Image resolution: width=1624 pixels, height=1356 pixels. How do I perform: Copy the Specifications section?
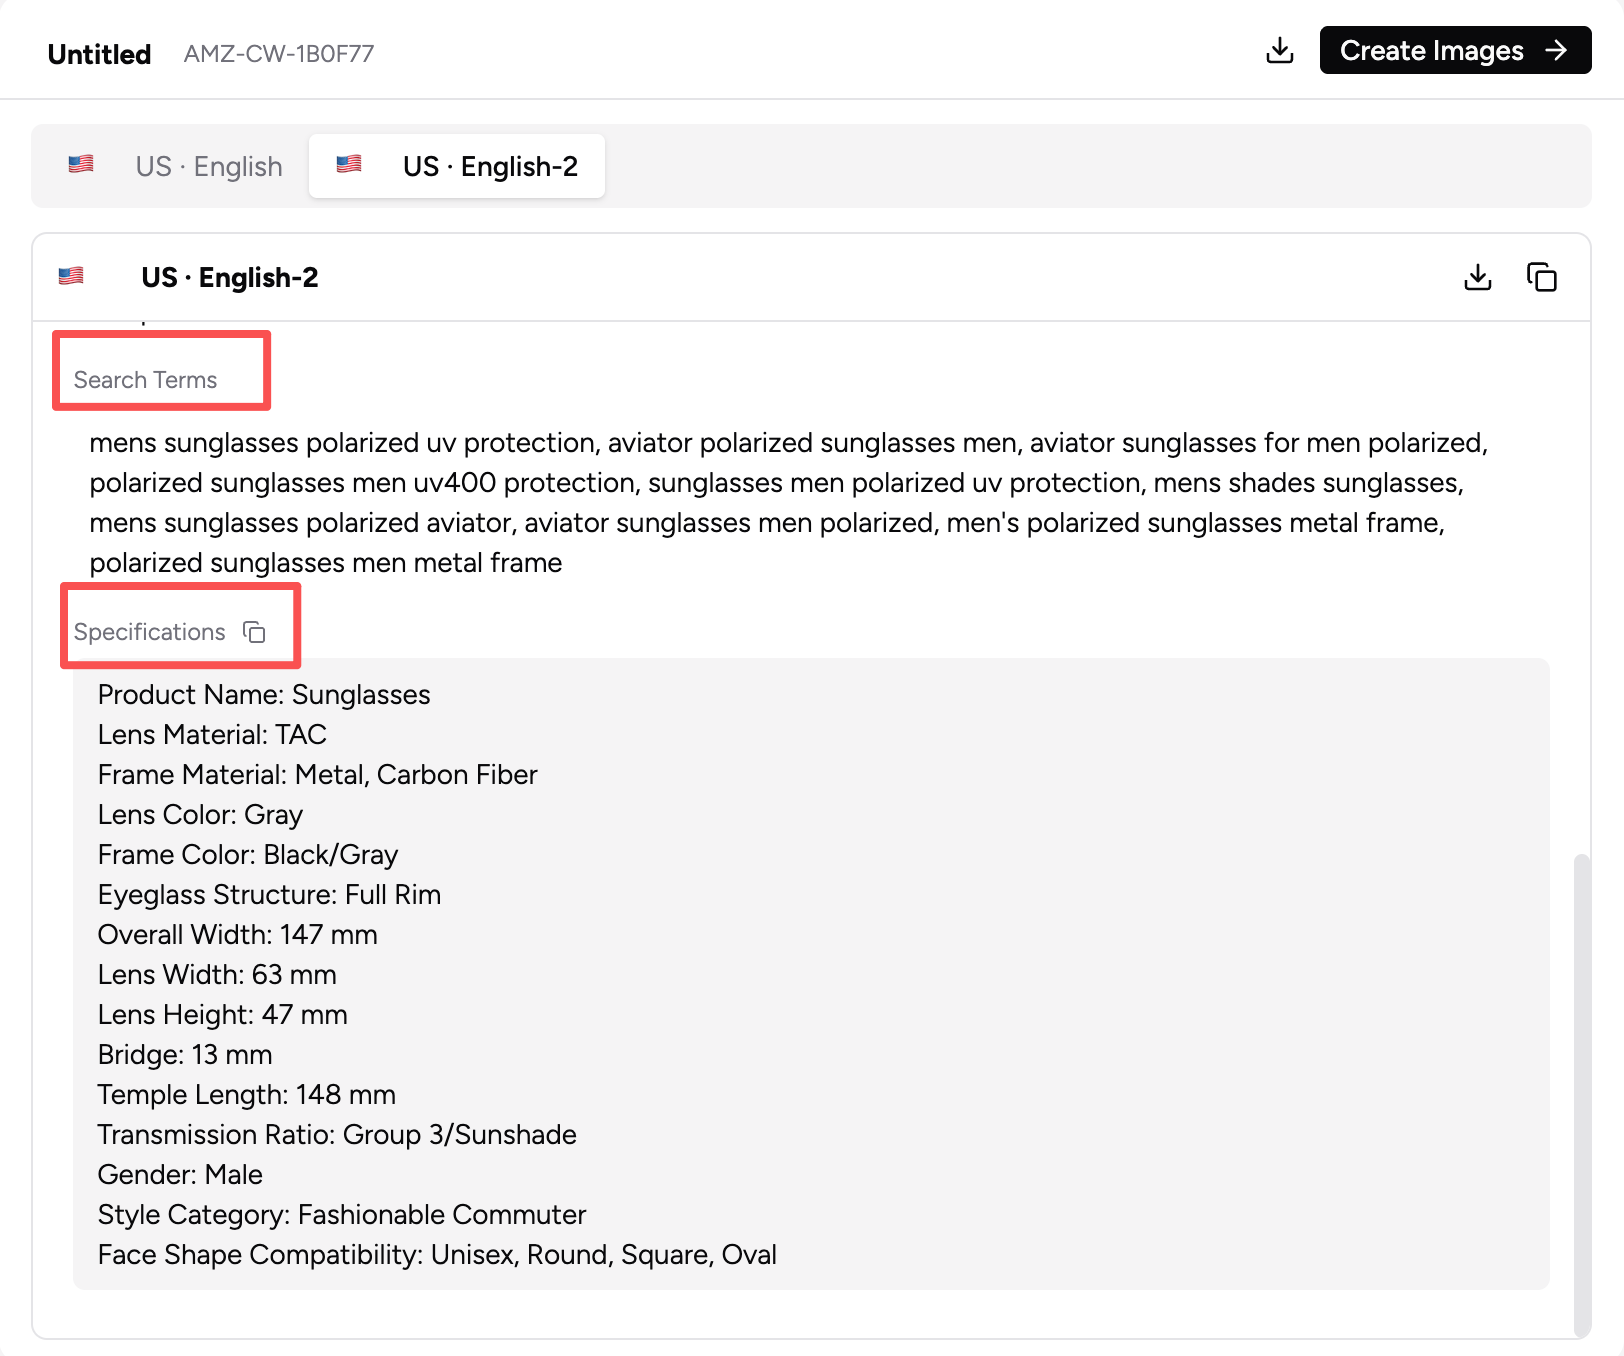[x=255, y=632]
